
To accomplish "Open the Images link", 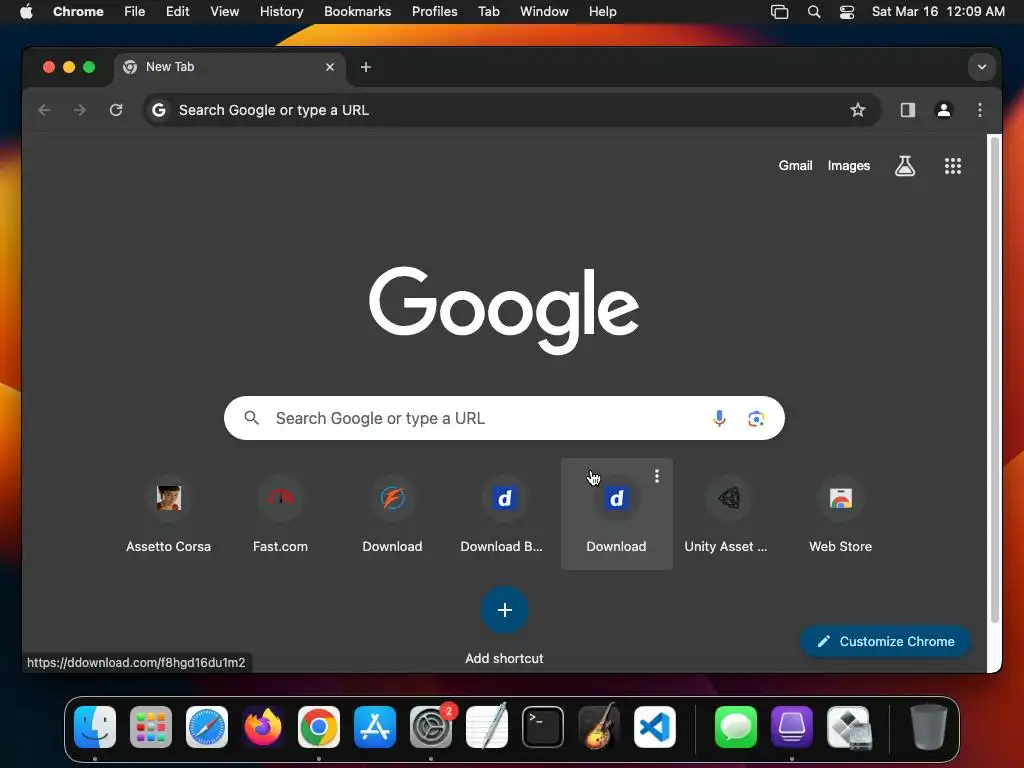I will 849,166.
